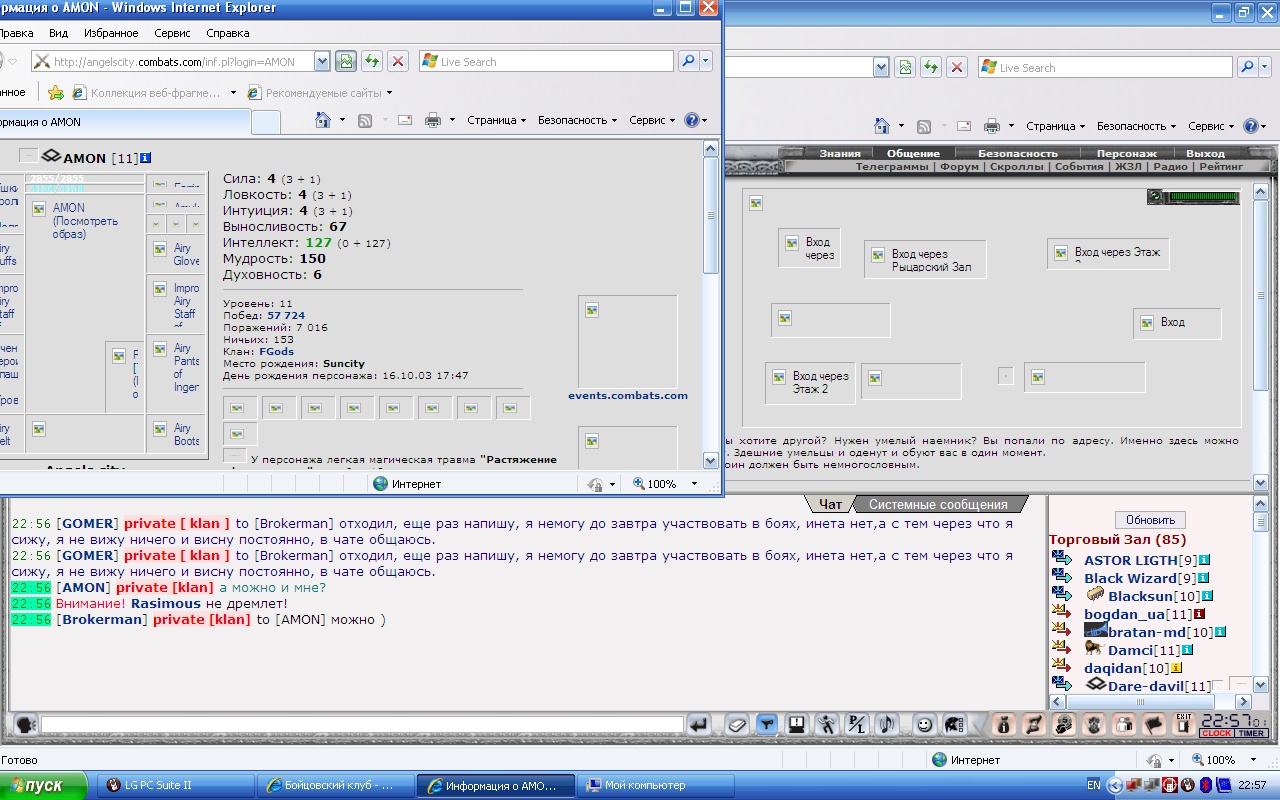
Task: Open info for player Blacksun
Action: pyautogui.click(x=1207, y=596)
